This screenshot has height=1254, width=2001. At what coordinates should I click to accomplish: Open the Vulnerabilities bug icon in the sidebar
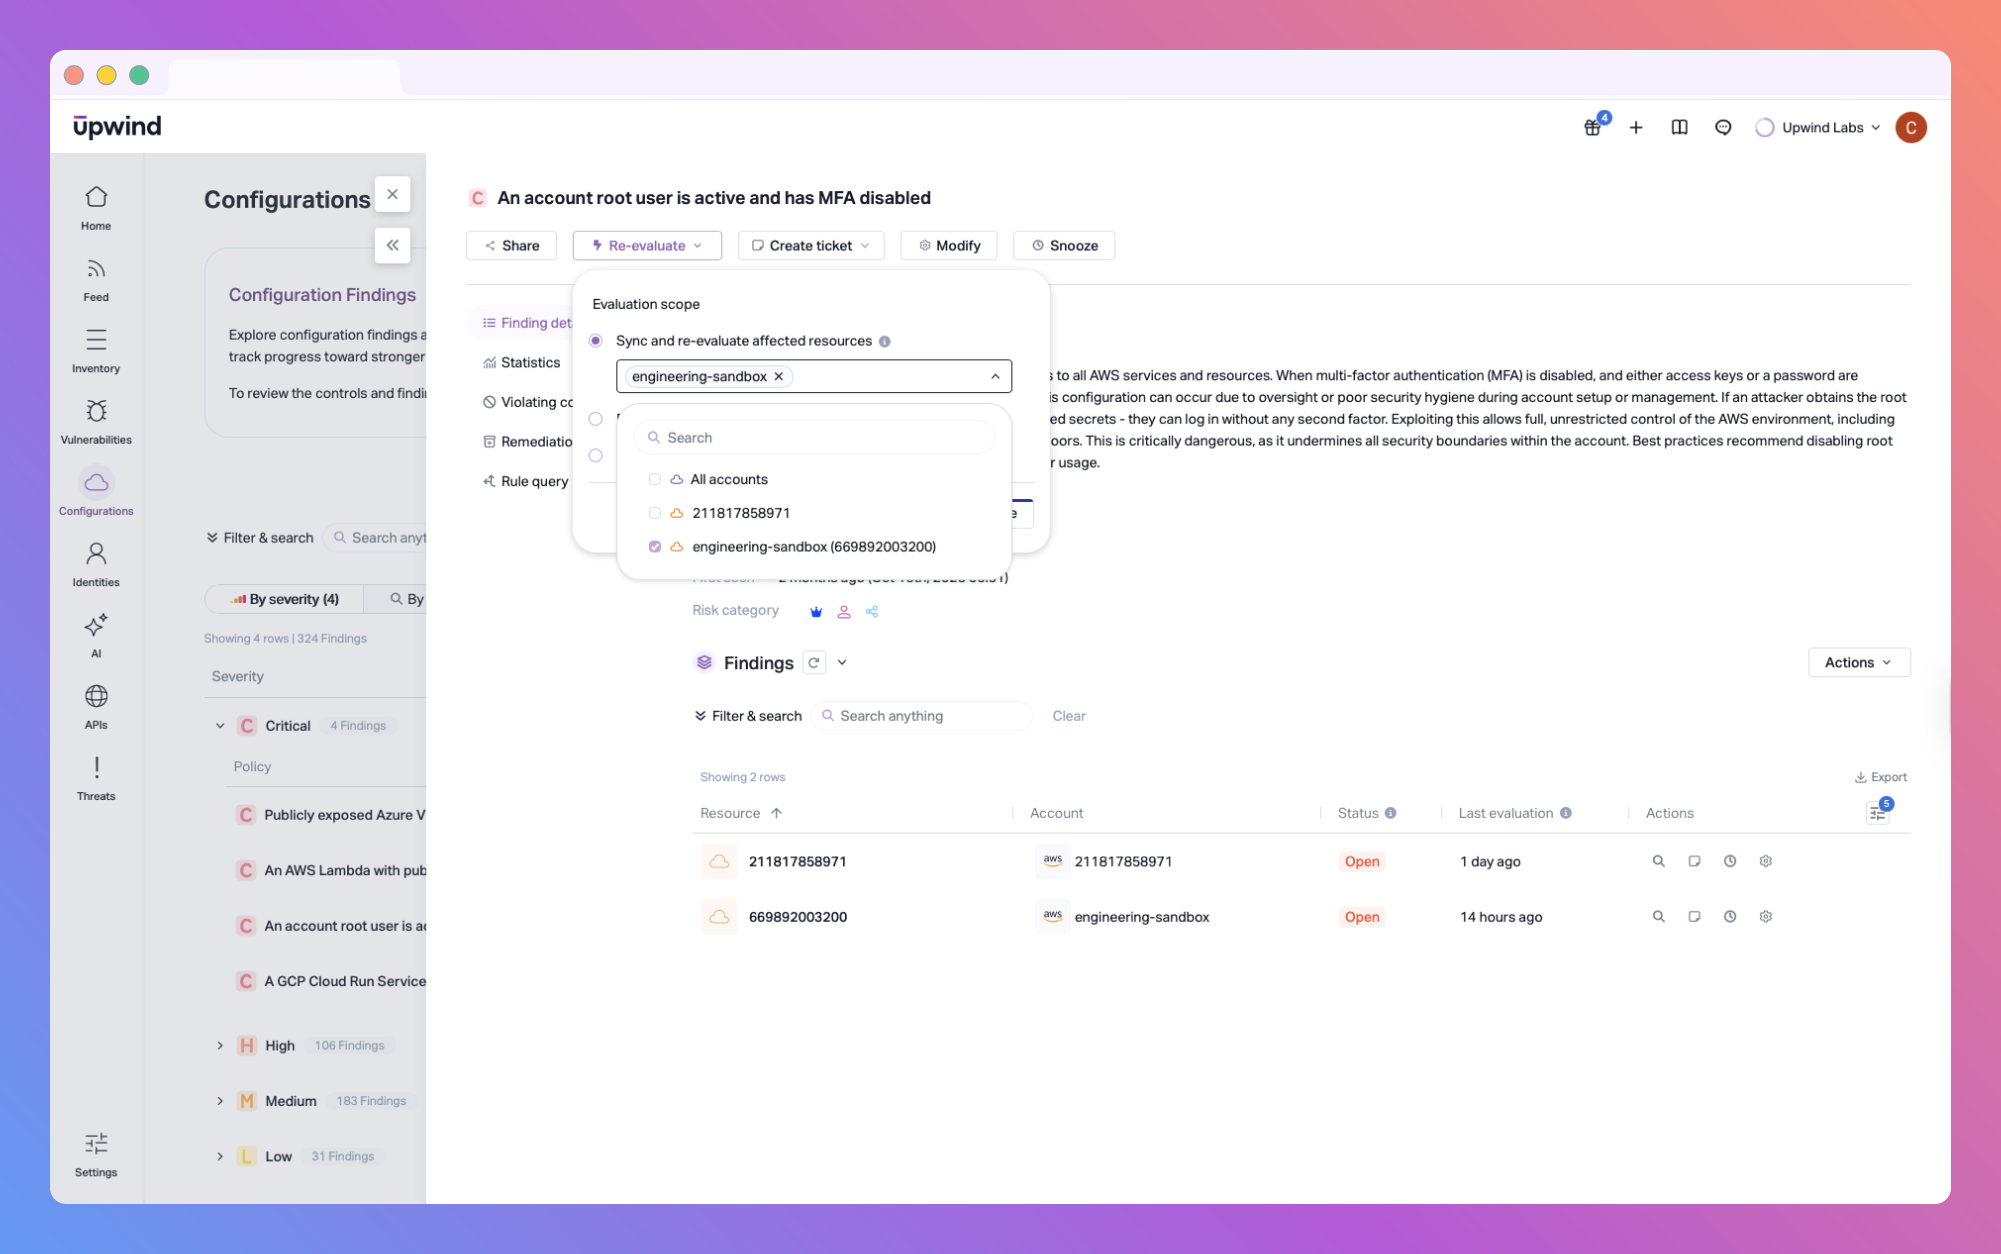tap(96, 412)
